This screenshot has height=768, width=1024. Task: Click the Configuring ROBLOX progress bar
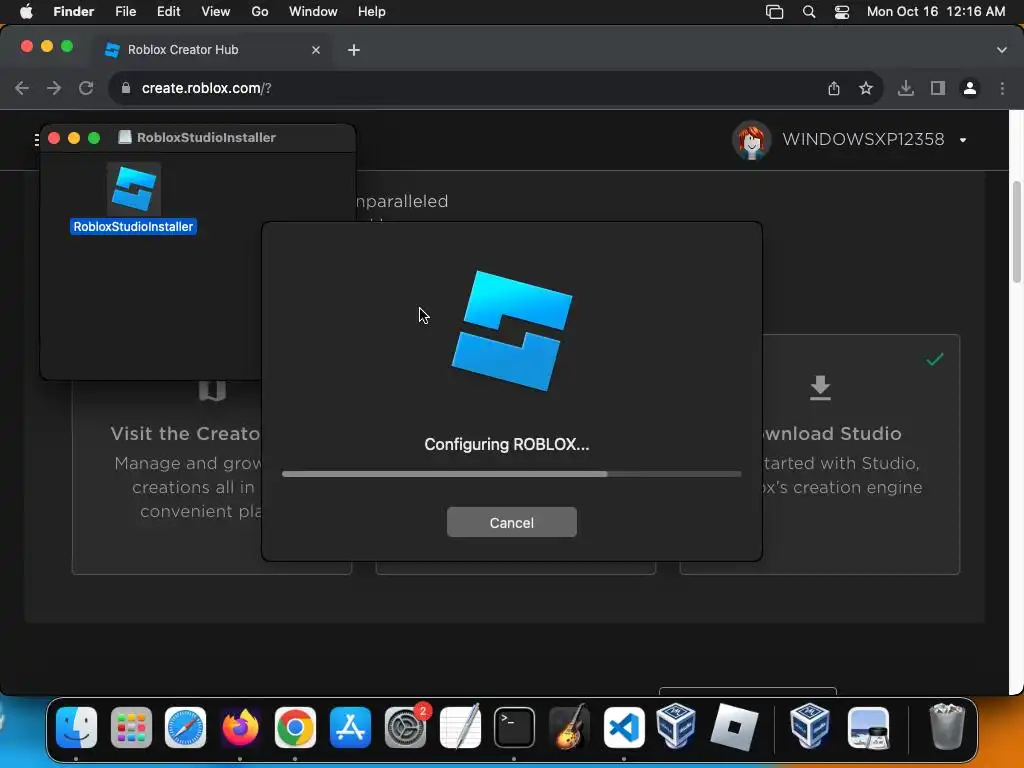point(511,474)
